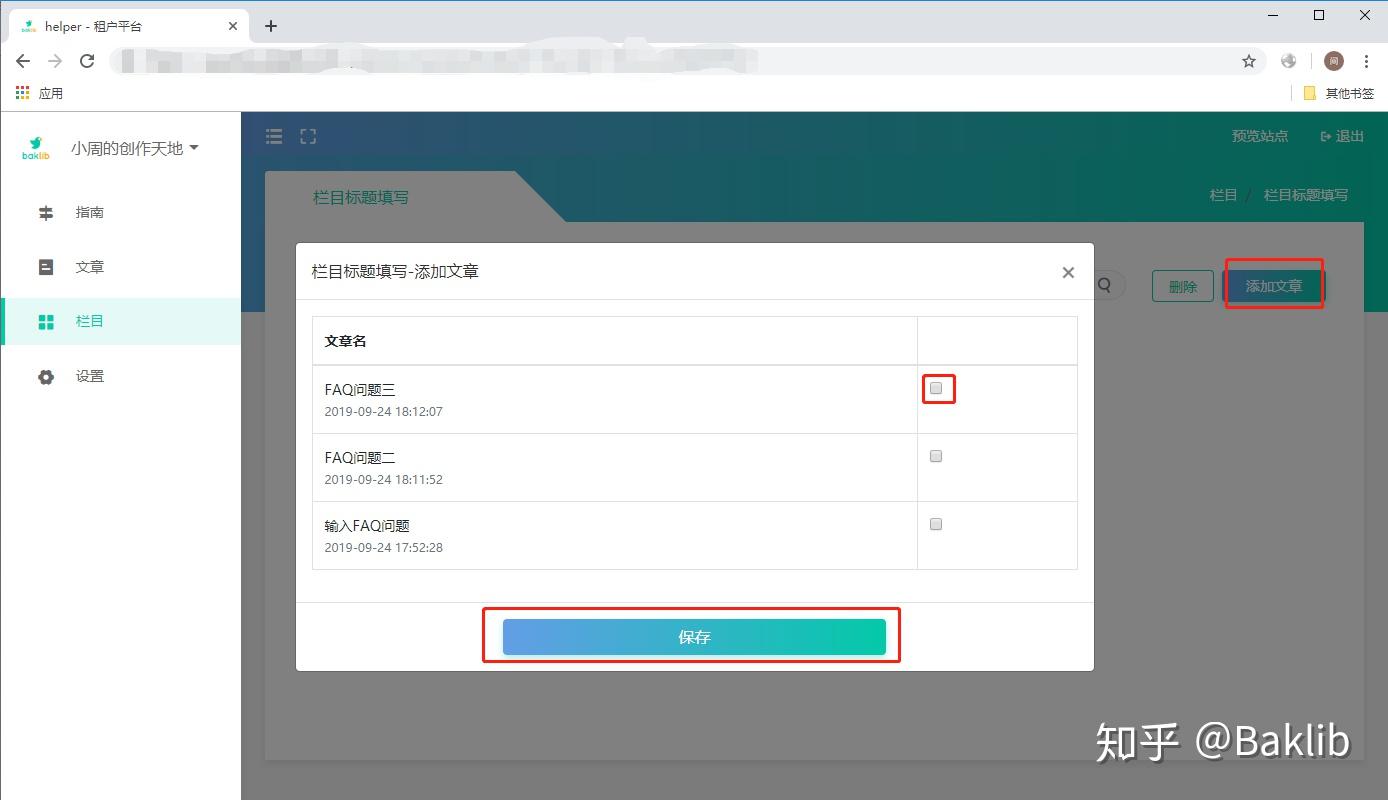Screen dimensions: 1388x800
Task: Open the 应用 shortcut below the address bar
Action: click(40, 93)
